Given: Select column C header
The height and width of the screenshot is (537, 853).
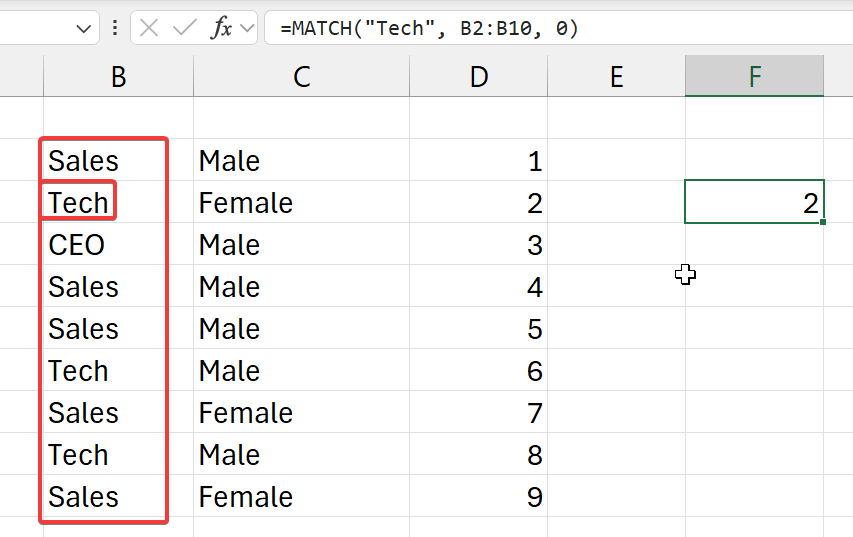Looking at the screenshot, I should tap(301, 76).
